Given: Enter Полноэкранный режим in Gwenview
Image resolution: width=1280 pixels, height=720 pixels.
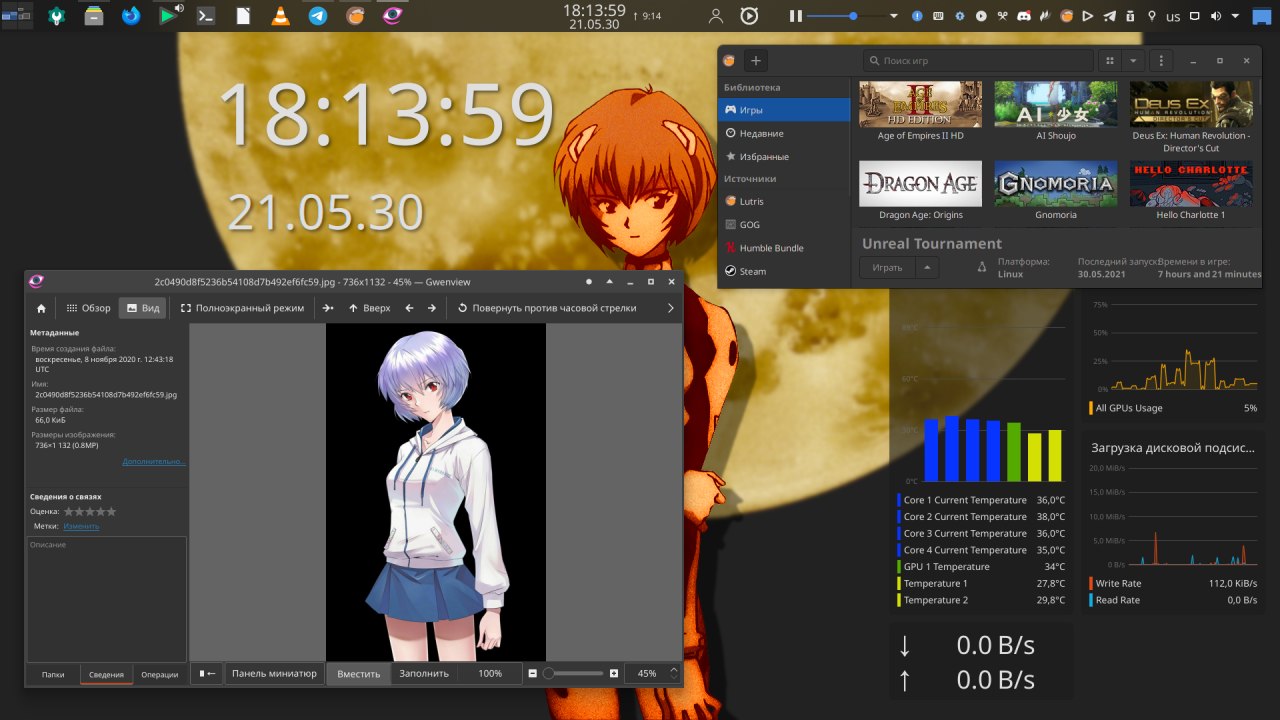Looking at the screenshot, I should [x=242, y=308].
